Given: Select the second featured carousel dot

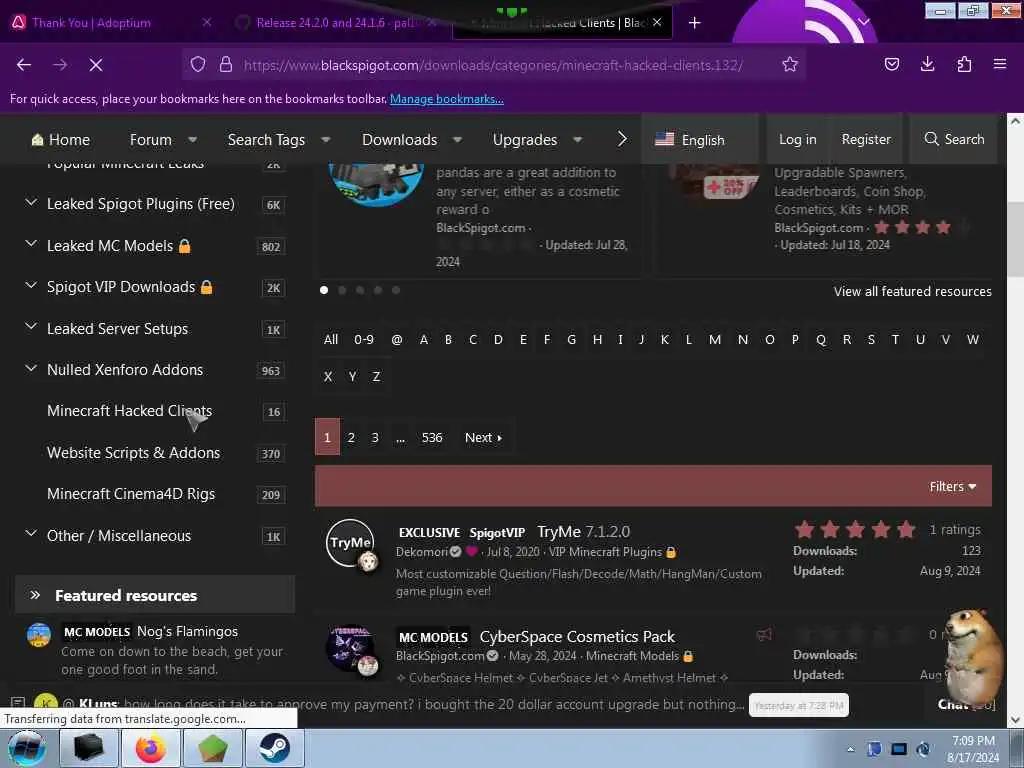Looking at the screenshot, I should tap(342, 290).
